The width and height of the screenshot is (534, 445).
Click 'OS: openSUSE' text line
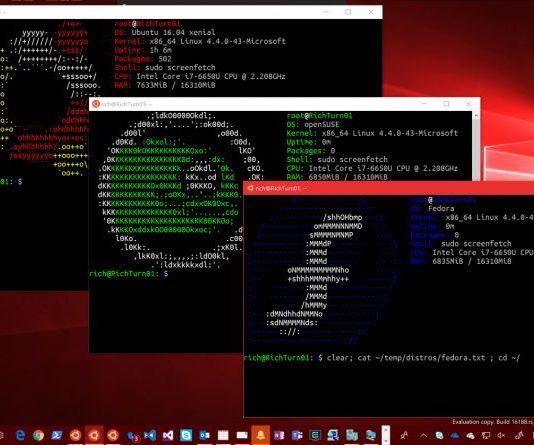(313, 124)
